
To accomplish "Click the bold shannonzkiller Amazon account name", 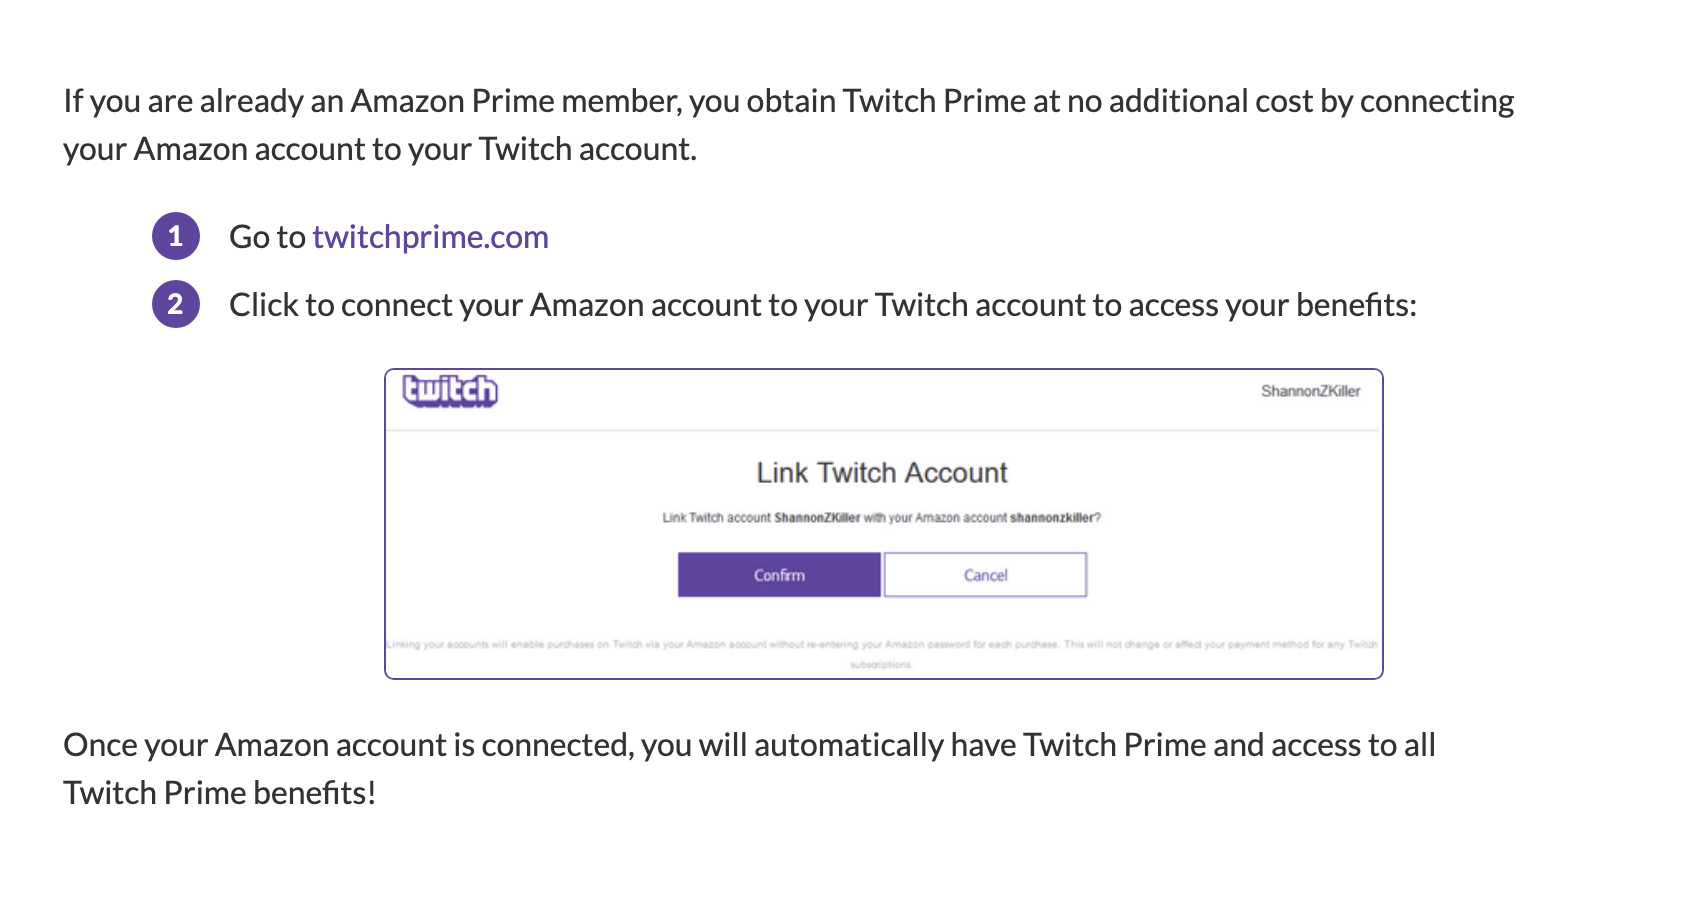I will [1052, 518].
